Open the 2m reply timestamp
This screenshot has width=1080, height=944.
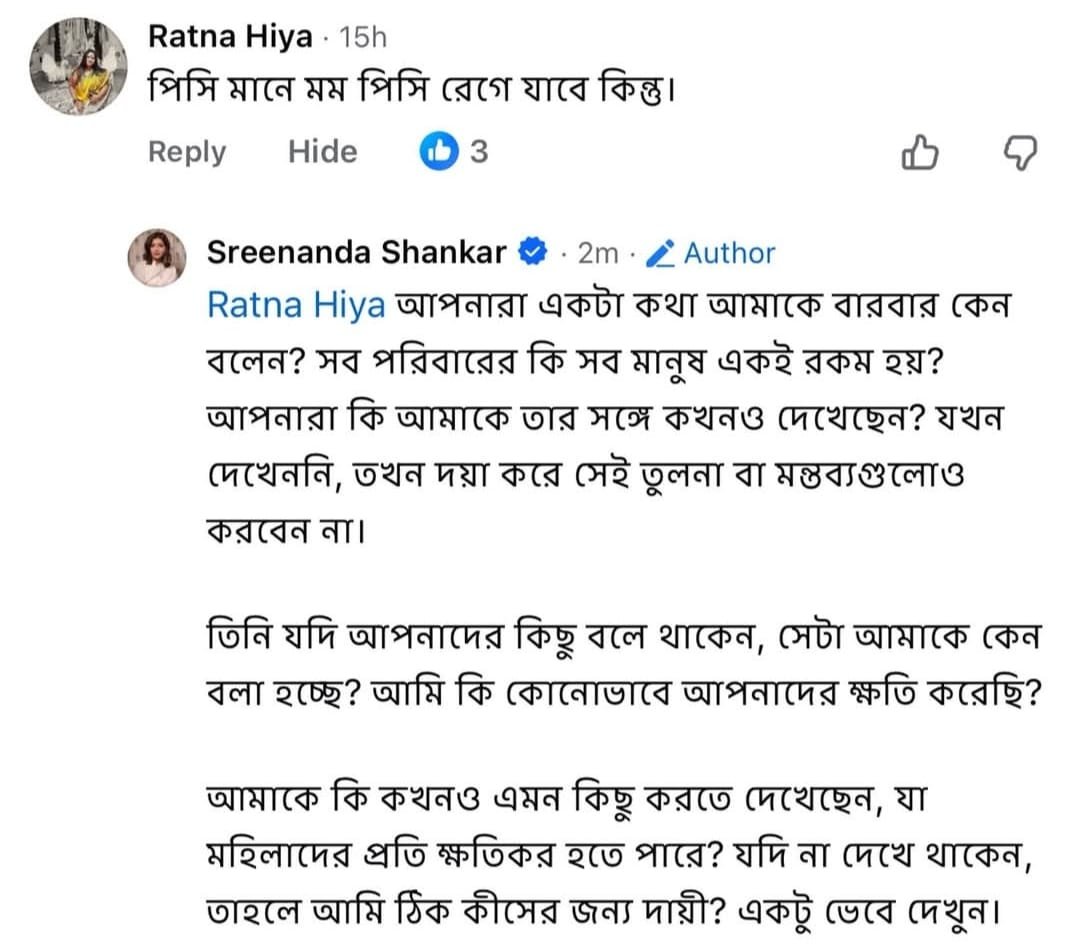click(x=599, y=254)
